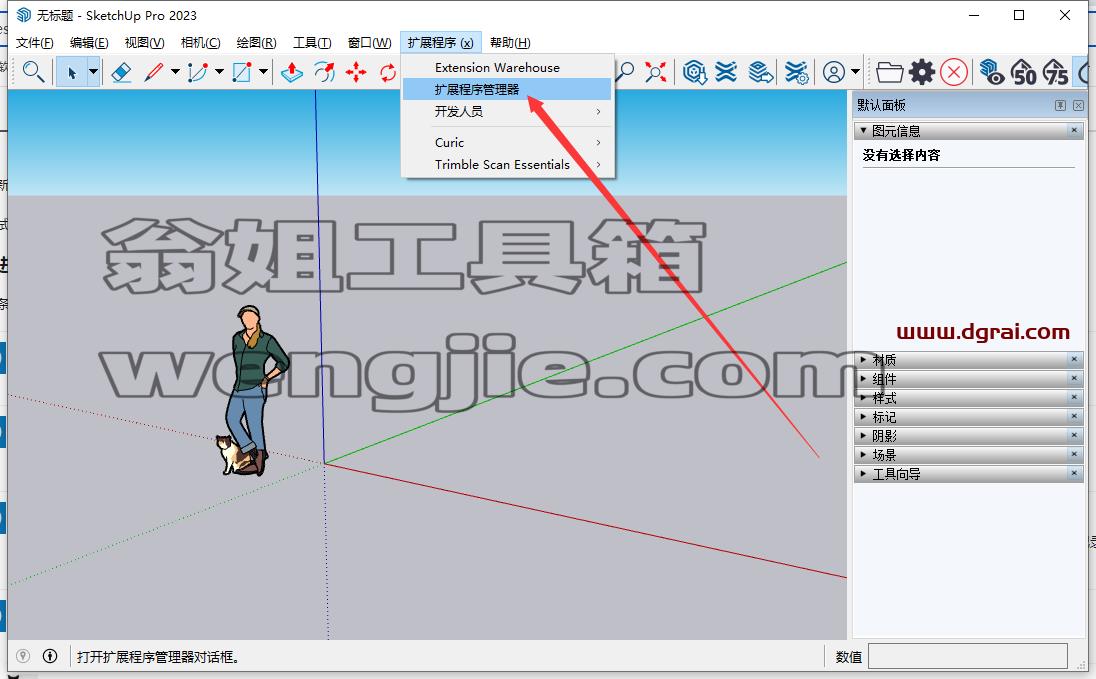The height and width of the screenshot is (679, 1096).
Task: Select the Arc tool
Action: [x=198, y=71]
